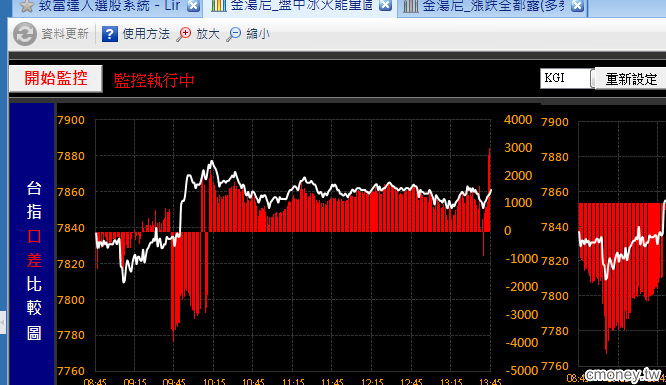Click the star icon on the 致富達人選股系統 tab

[x=27, y=6]
